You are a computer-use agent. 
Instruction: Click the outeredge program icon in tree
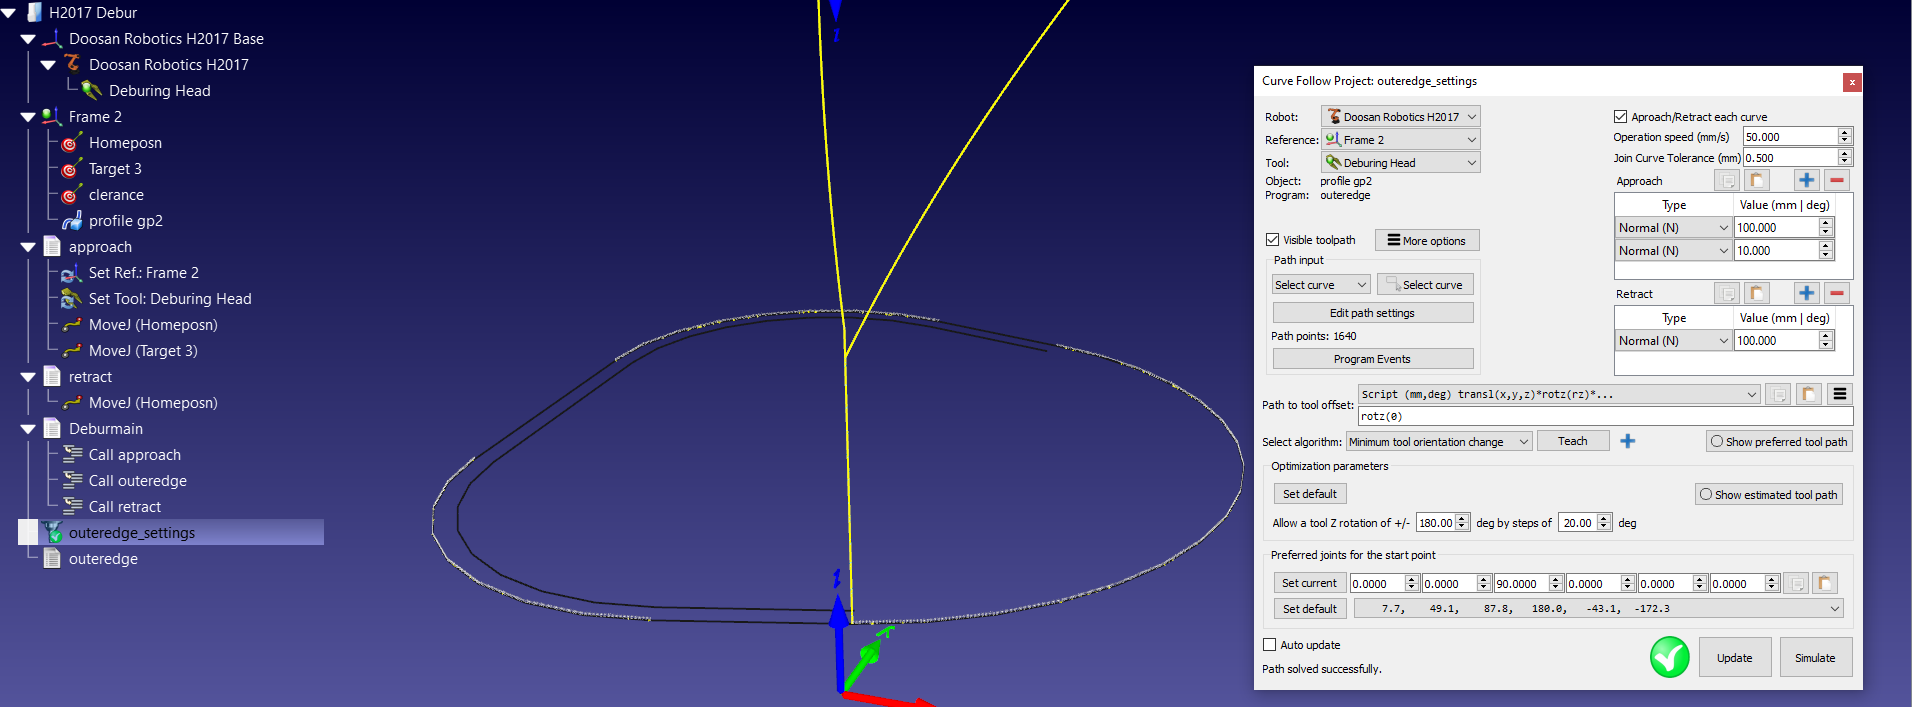(x=52, y=559)
